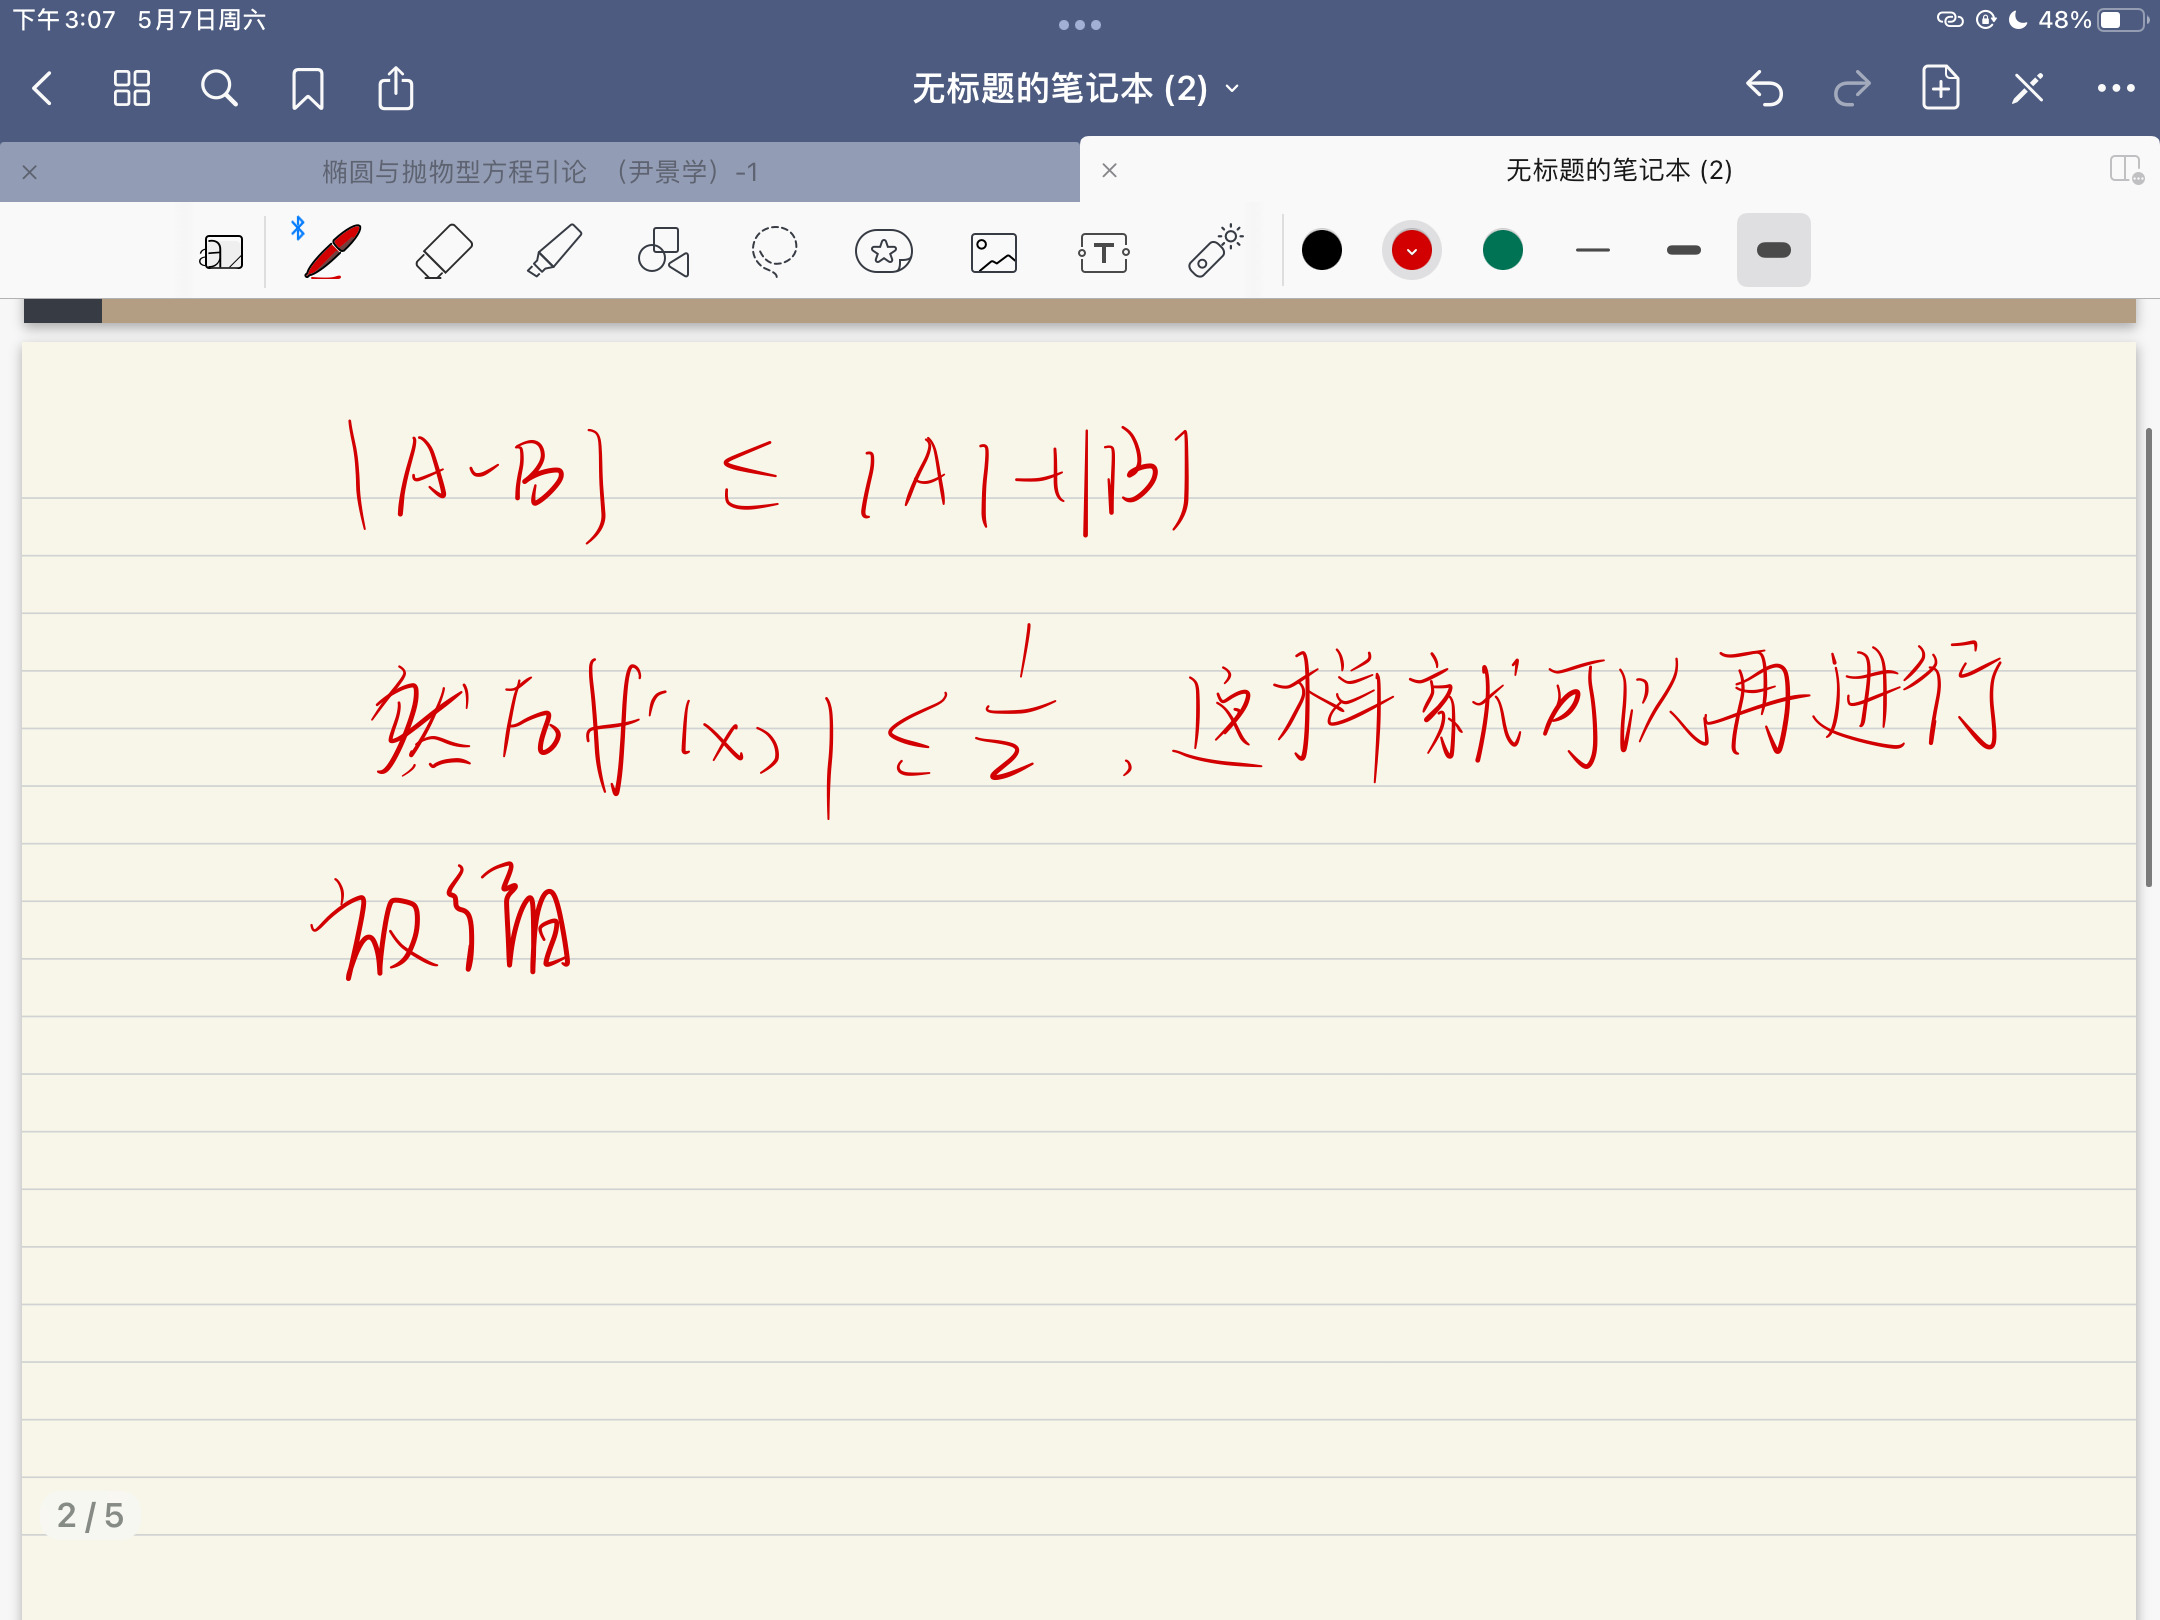Select the eraser tool
This screenshot has height=1620, width=2160.
tap(443, 250)
